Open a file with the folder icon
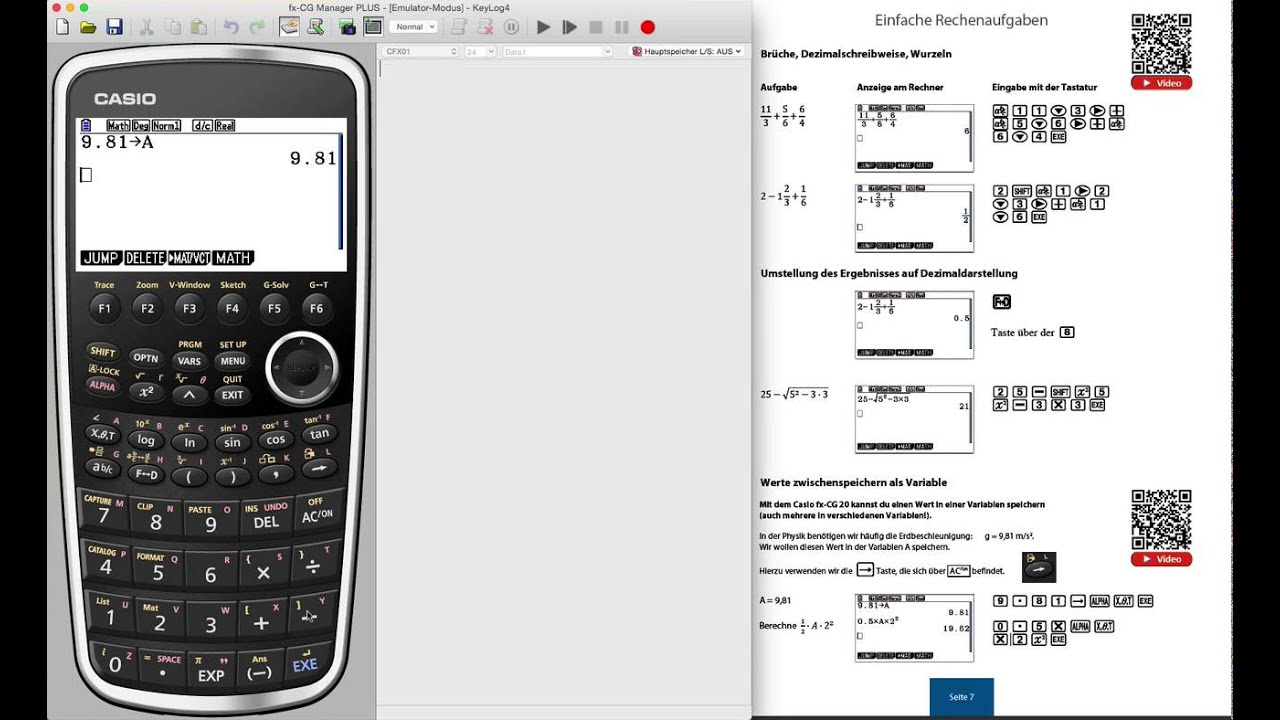This screenshot has height=720, width=1280. pyautogui.click(x=88, y=27)
